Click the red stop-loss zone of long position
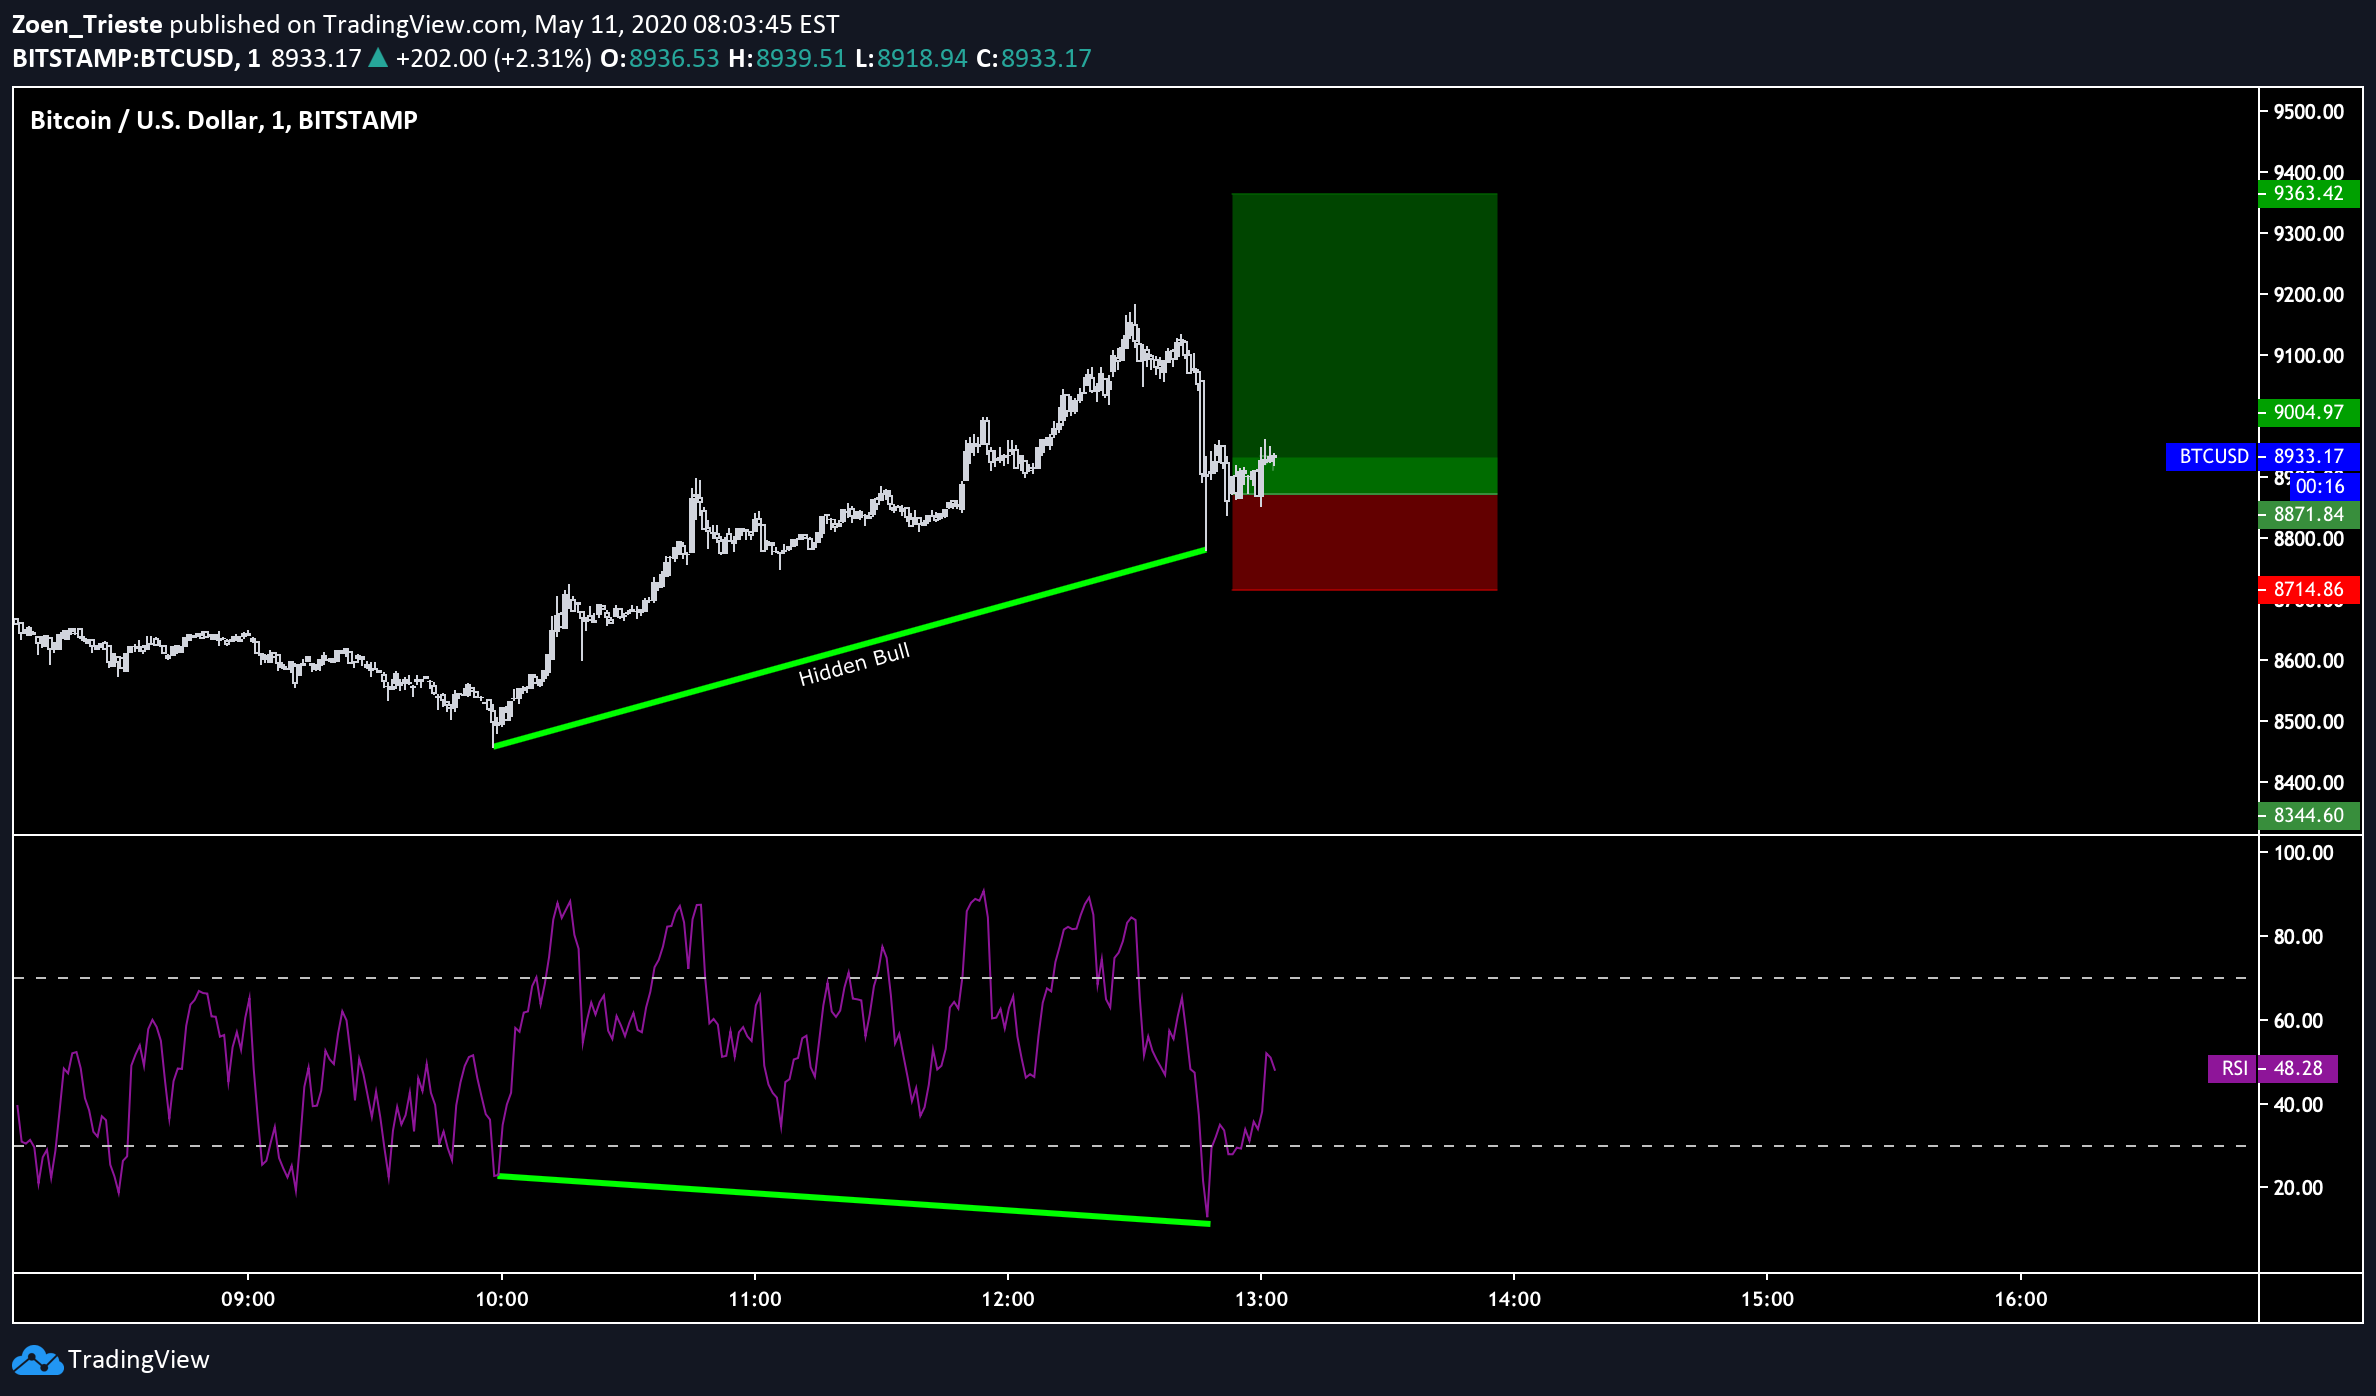This screenshot has height=1396, width=2376. click(1364, 542)
